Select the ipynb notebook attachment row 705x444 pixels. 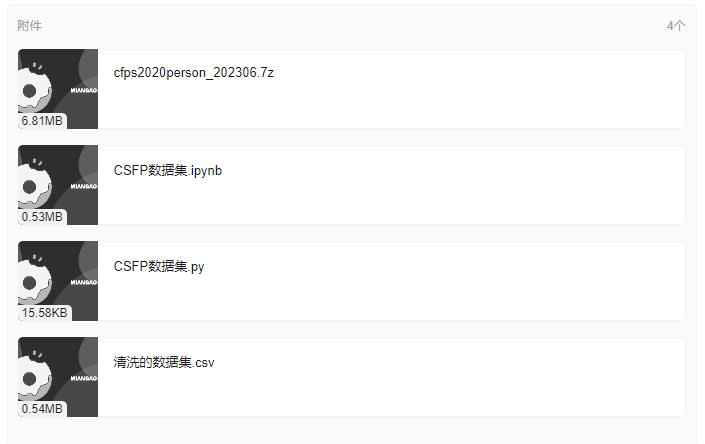[352, 185]
